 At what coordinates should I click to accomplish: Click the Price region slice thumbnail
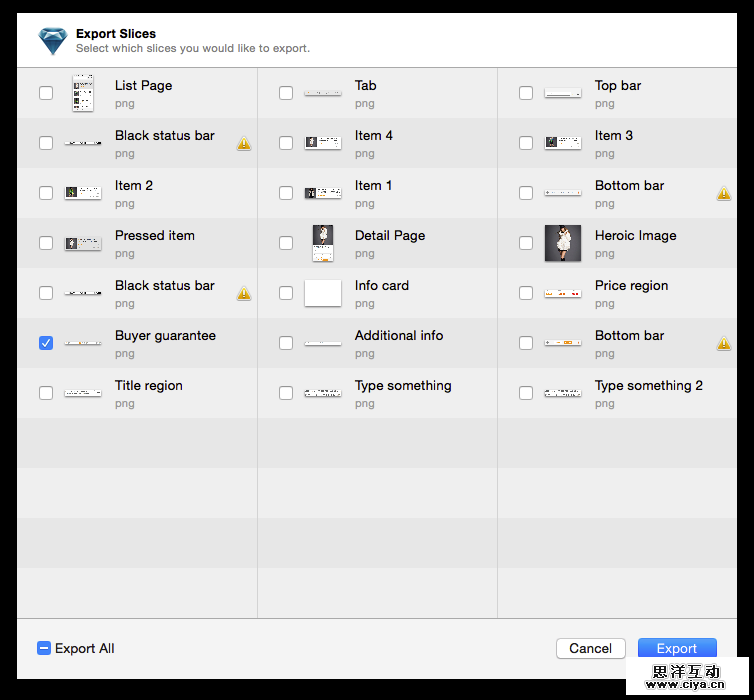(563, 293)
